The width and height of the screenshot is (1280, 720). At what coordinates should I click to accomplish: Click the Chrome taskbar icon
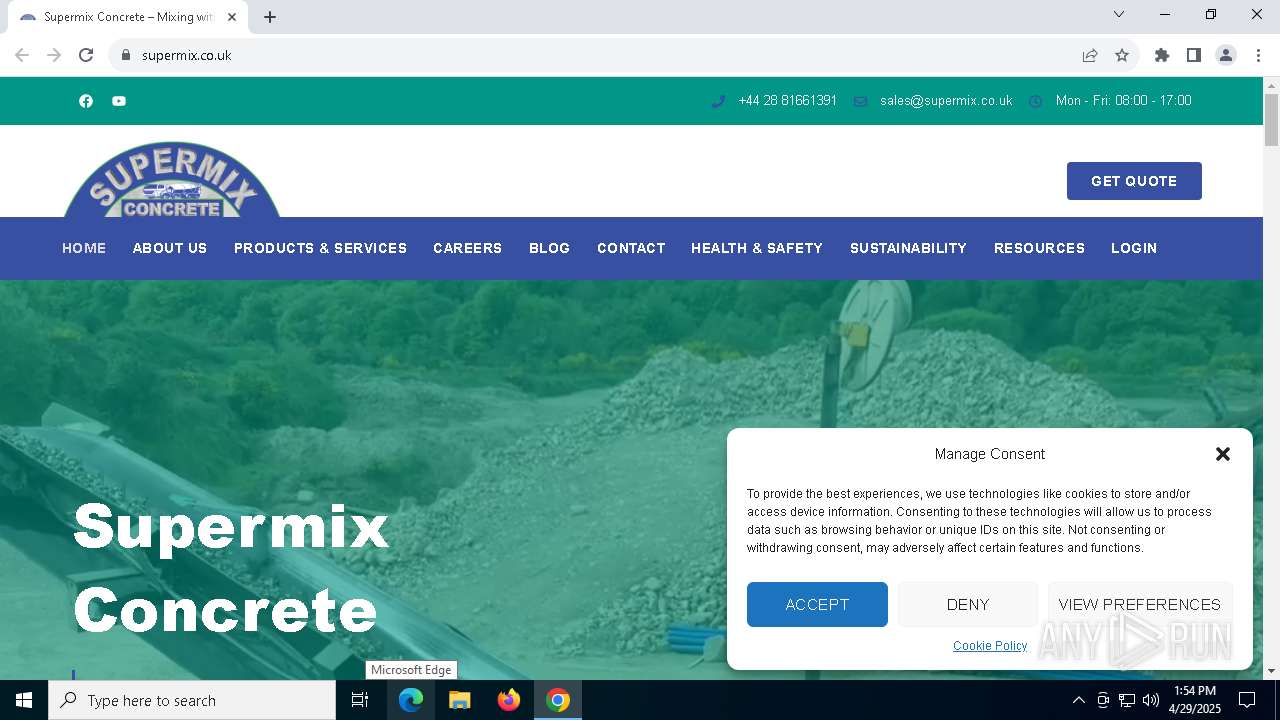point(558,700)
